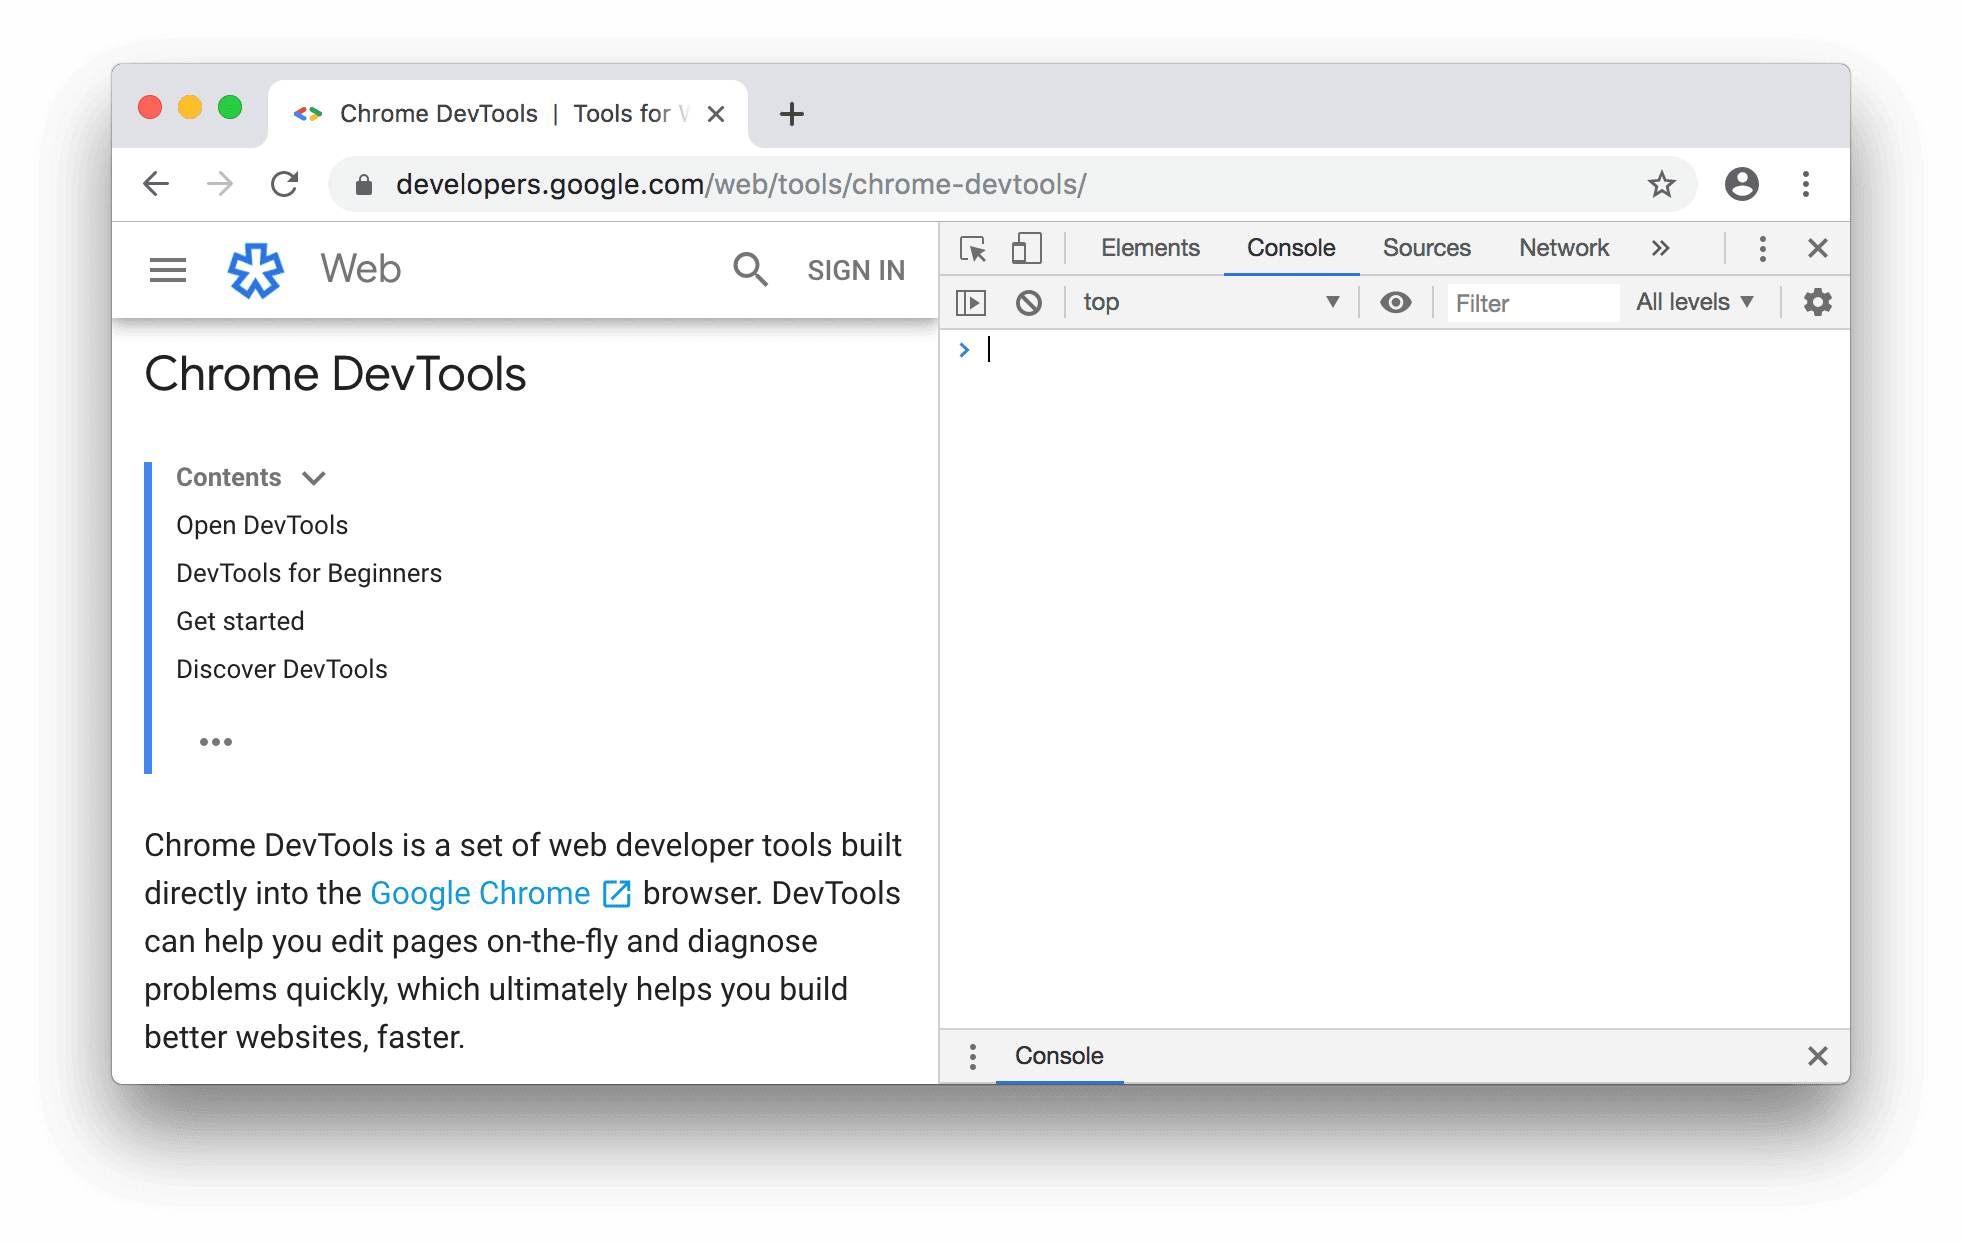Image resolution: width=1962 pixels, height=1244 pixels.
Task: Select the Network tab
Action: point(1562,246)
